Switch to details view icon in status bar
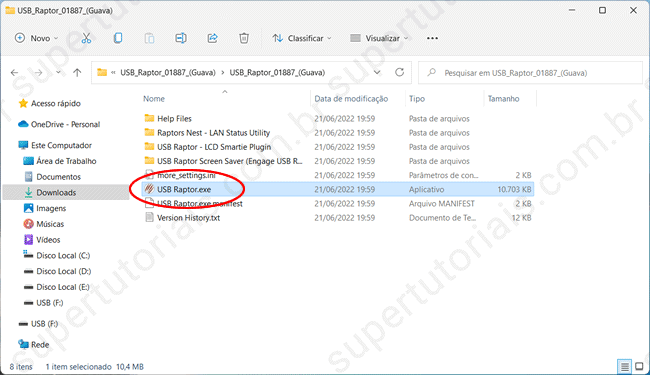This screenshot has width=650, height=375. click(624, 366)
